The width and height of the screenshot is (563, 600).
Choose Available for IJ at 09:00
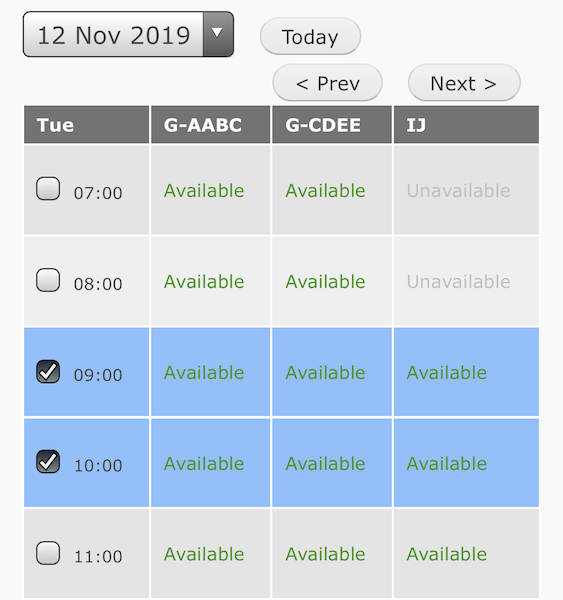tap(447, 373)
